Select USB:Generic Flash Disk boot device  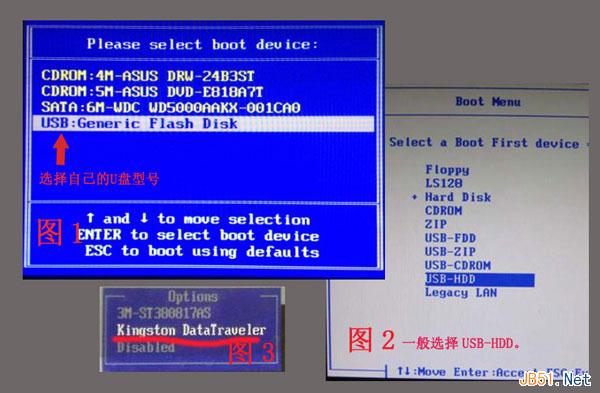203,124
